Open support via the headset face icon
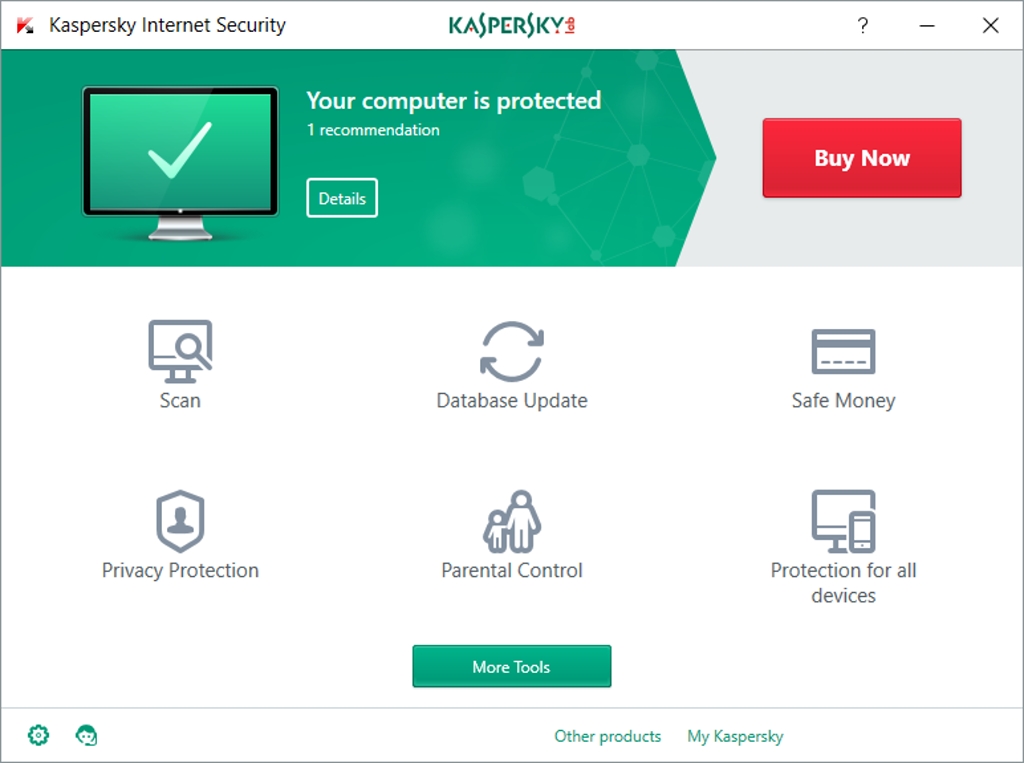 [x=86, y=735]
